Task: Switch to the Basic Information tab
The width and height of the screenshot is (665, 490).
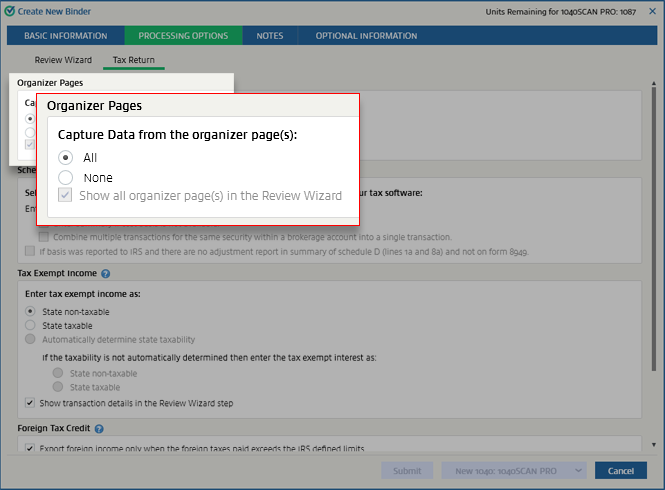Action: [65, 36]
